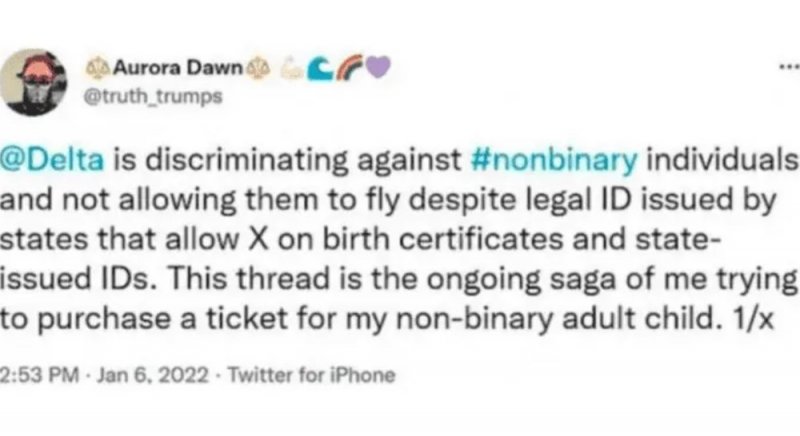Click the 2:53 PM timestamp
The width and height of the screenshot is (800, 436).
pos(40,375)
